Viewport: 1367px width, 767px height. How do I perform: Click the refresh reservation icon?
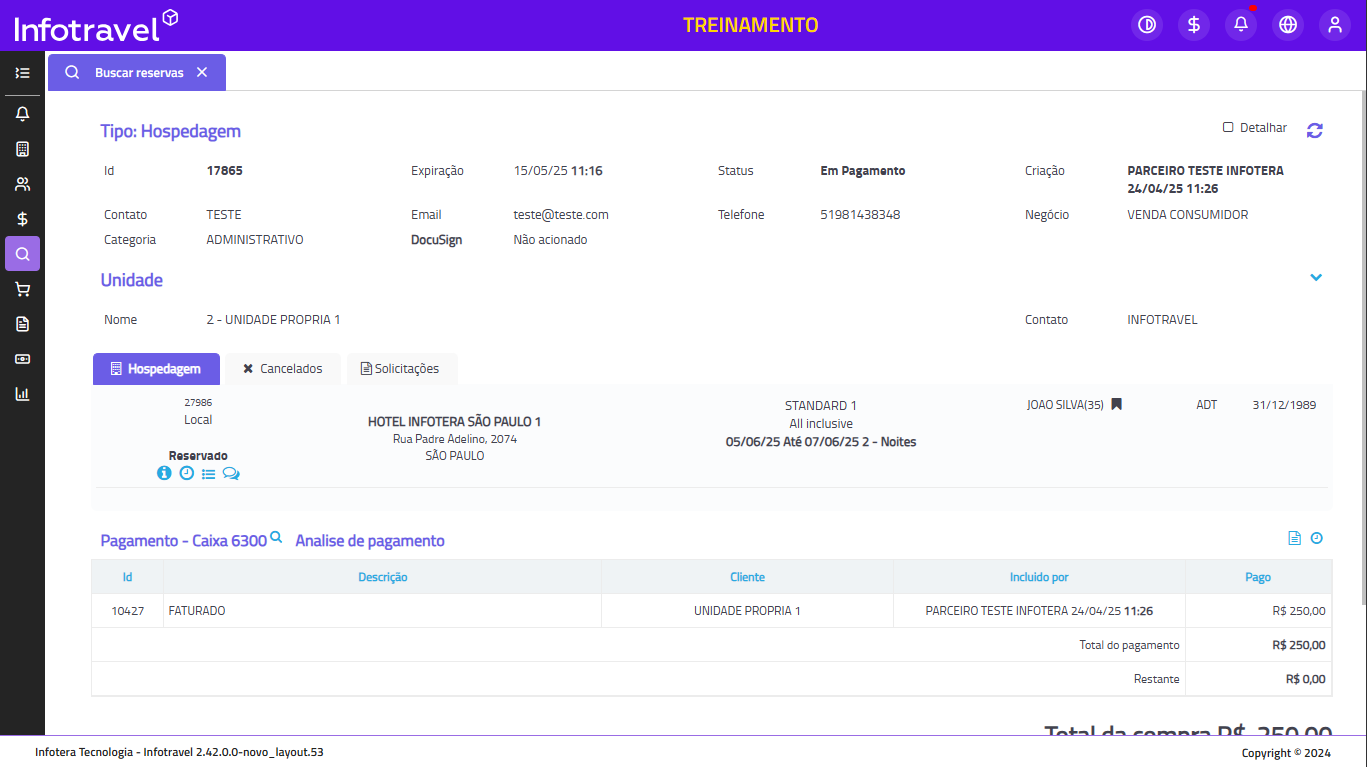[1314, 130]
